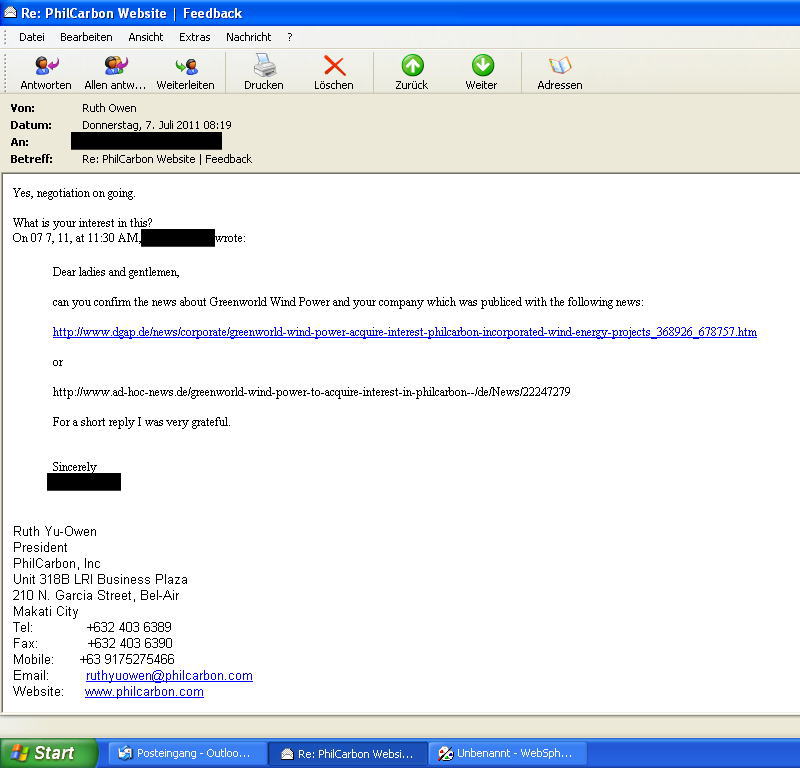Delete message with Löschen red X
Image resolution: width=800 pixels, height=768 pixels.
[334, 65]
